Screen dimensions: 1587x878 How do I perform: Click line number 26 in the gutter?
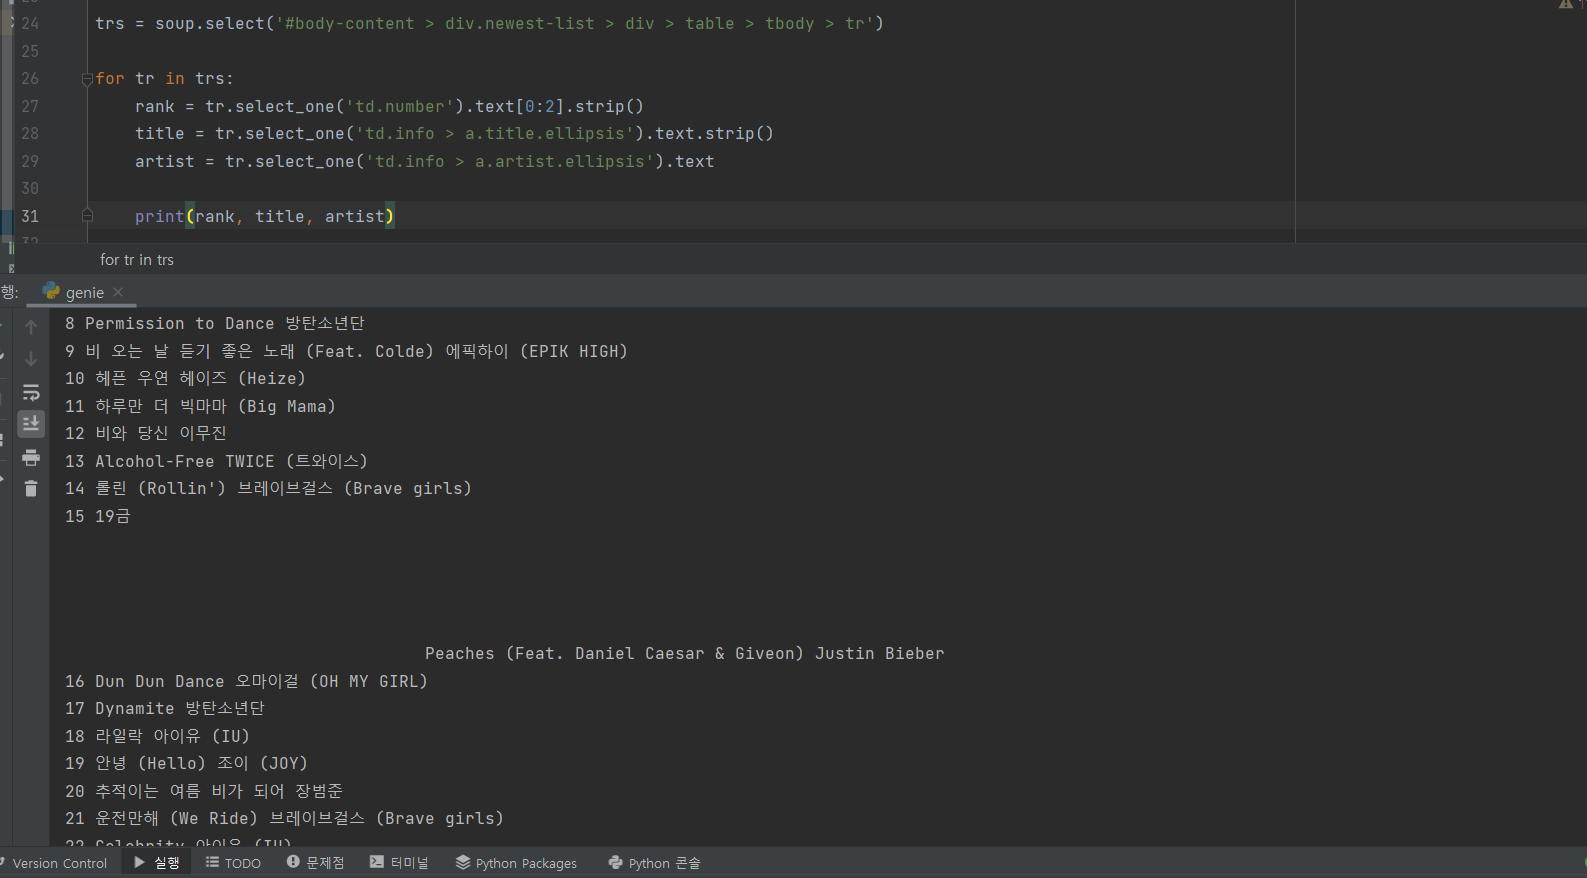tap(30, 79)
